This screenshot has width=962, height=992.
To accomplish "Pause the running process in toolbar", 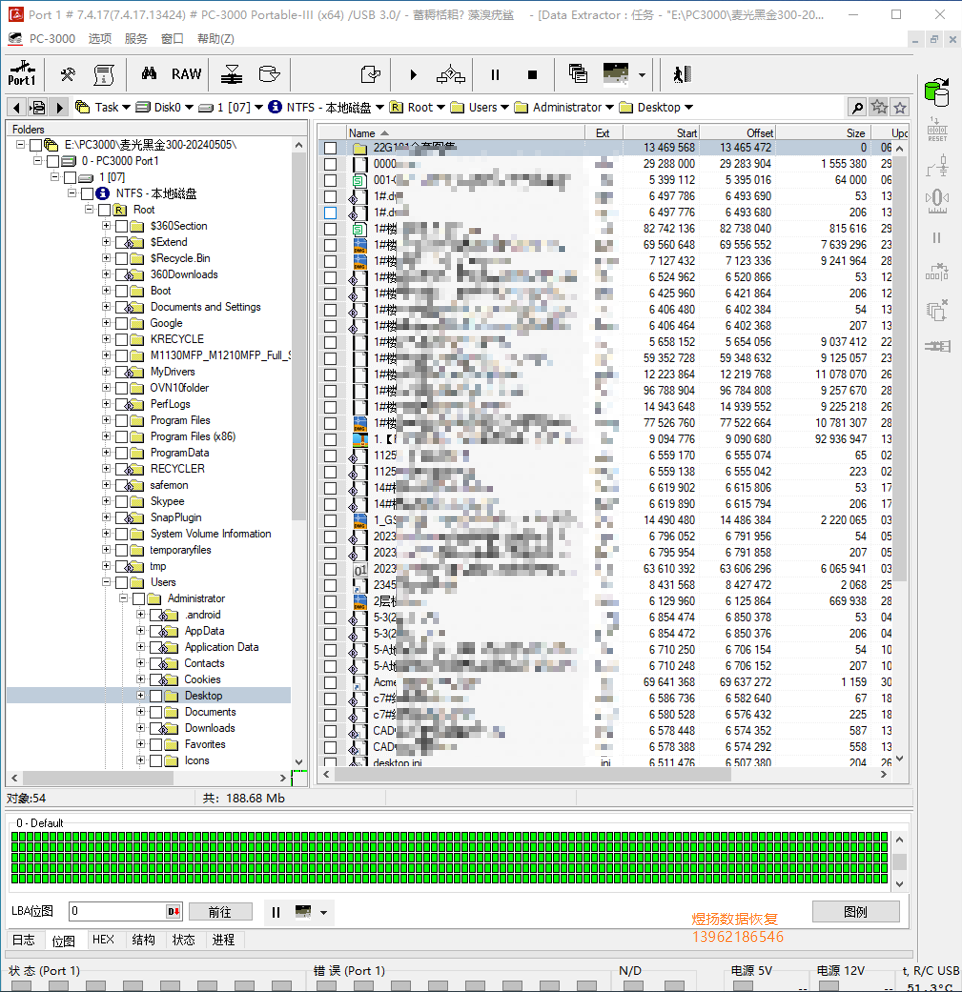I will click(495, 75).
